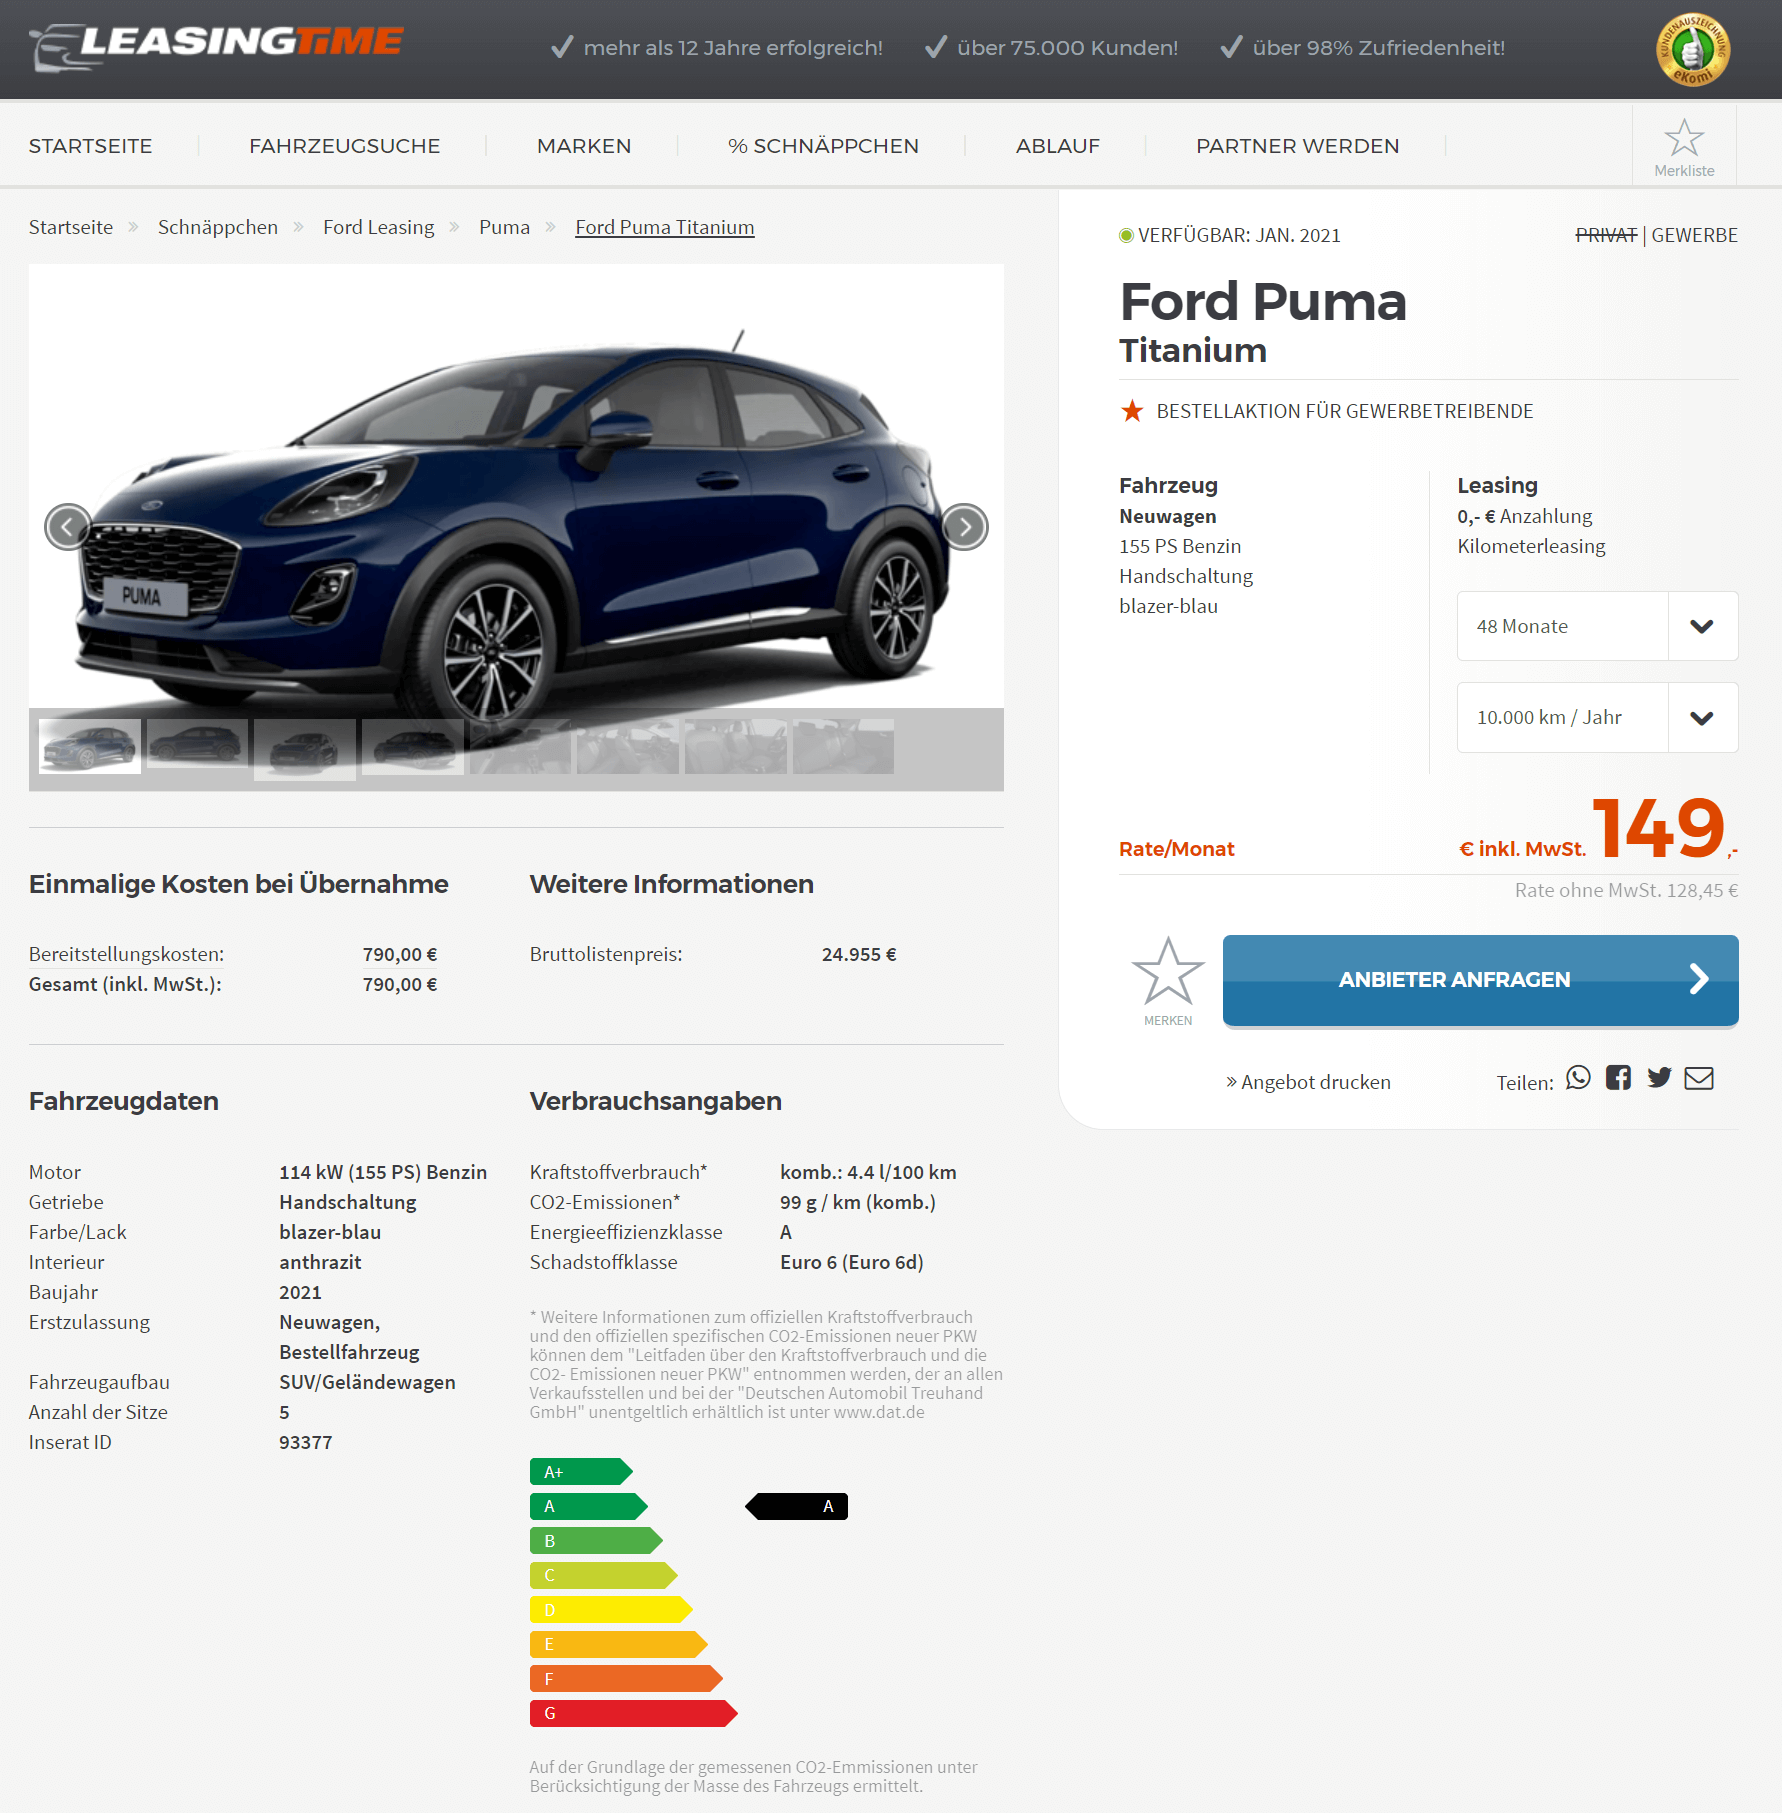Click chevron of km per year selector

[x=1702, y=717]
